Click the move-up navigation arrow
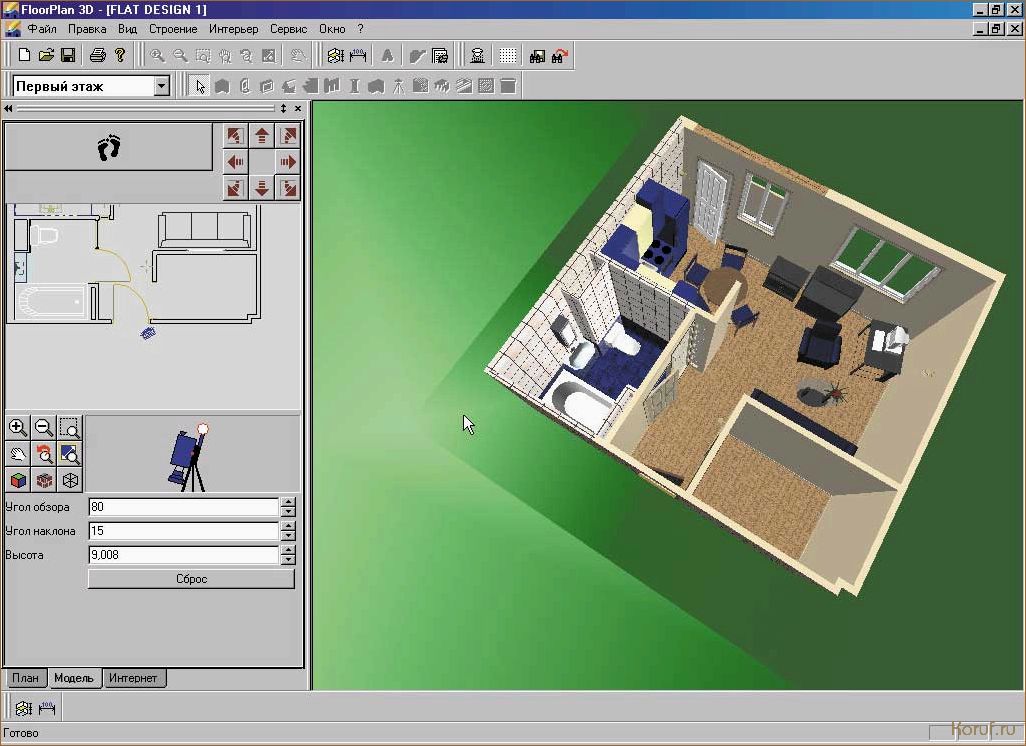 (262, 135)
